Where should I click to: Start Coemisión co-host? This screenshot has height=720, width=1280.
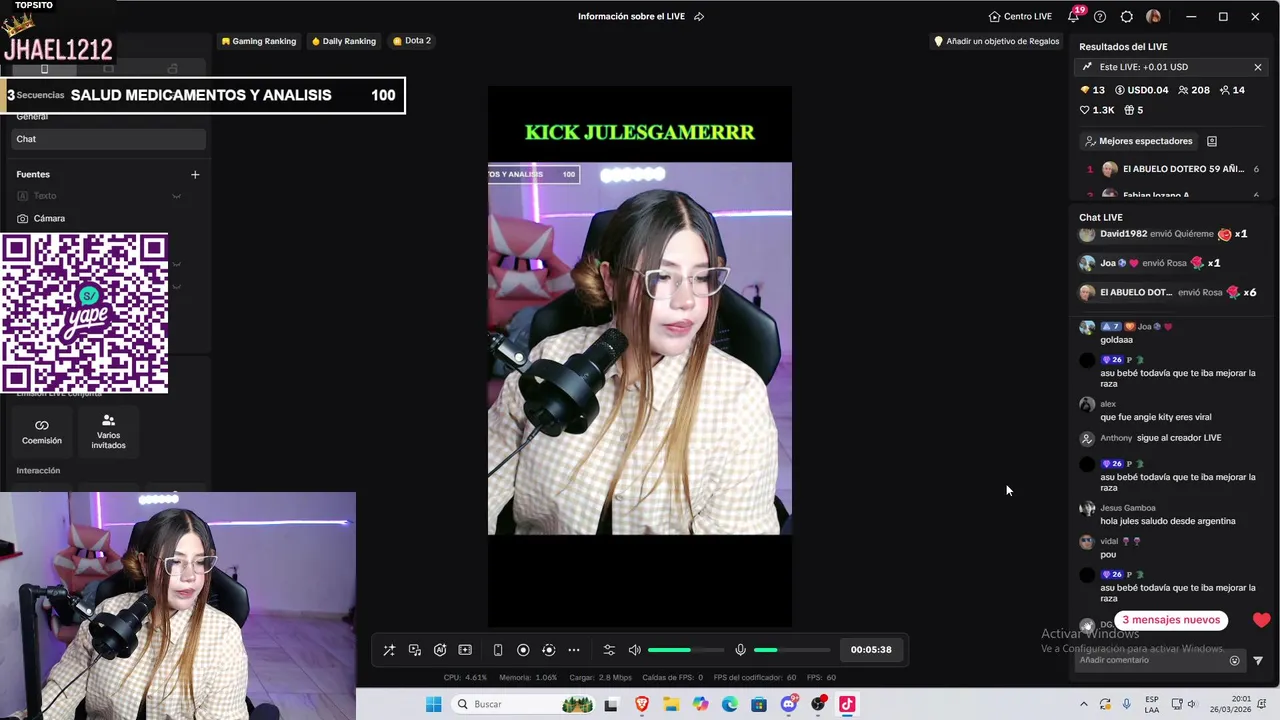pyautogui.click(x=42, y=431)
